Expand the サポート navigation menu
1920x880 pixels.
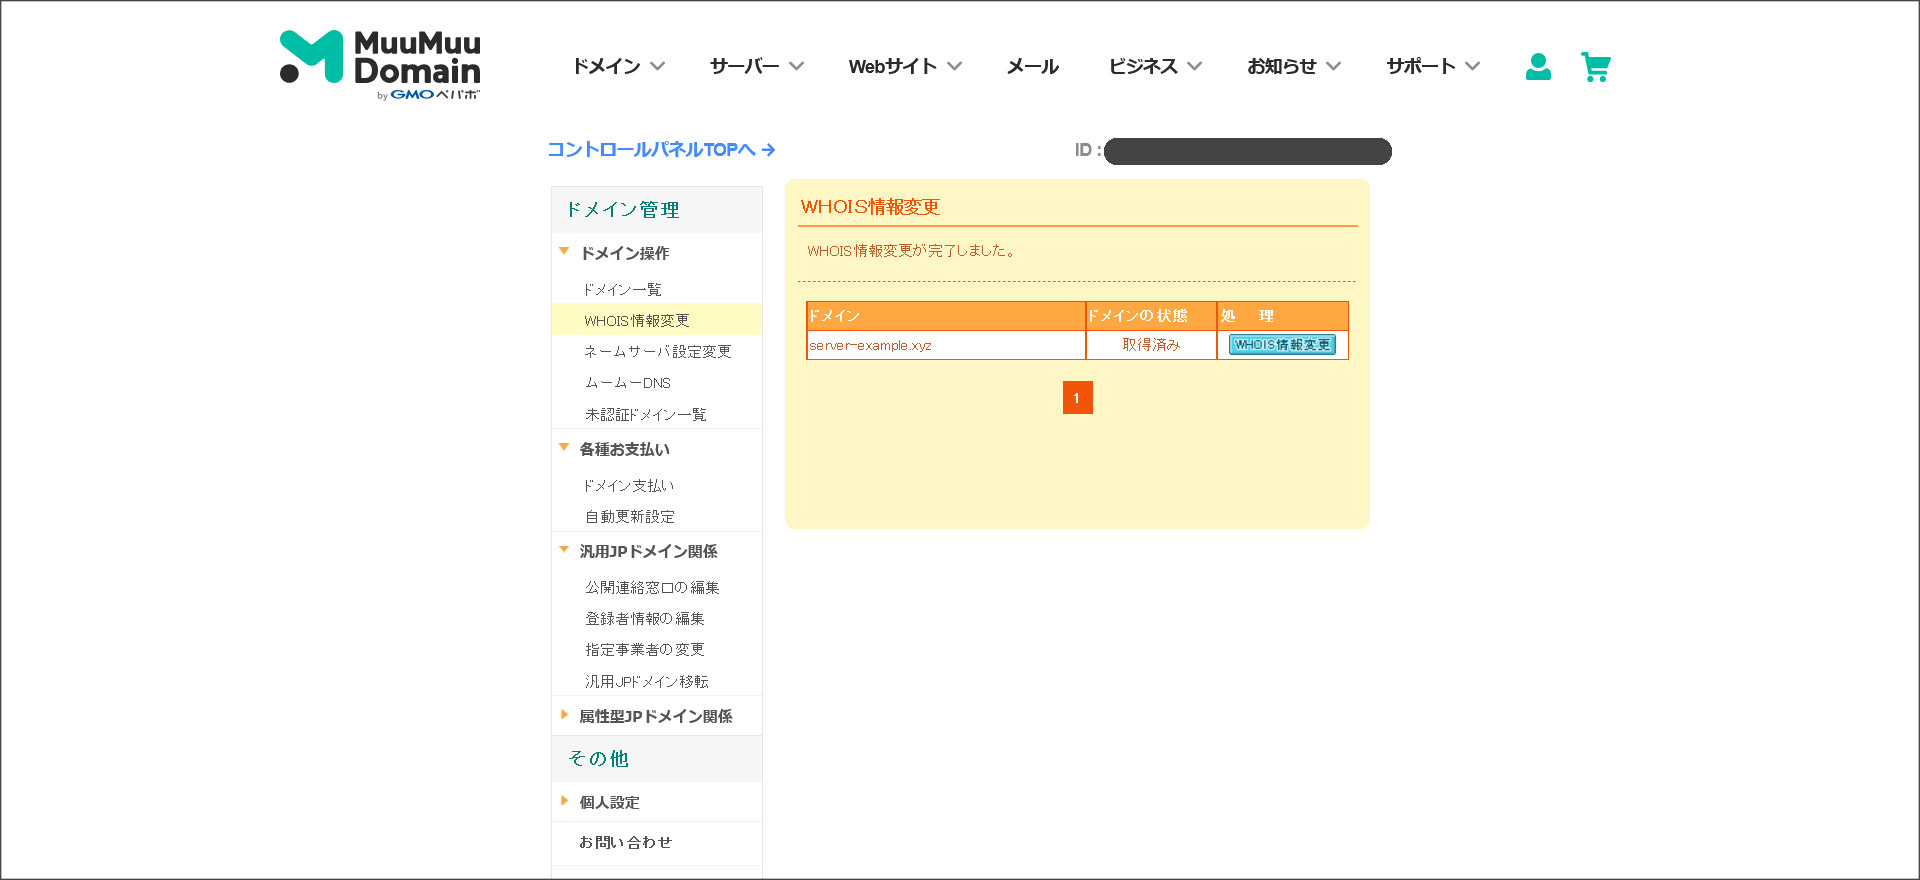coord(1433,66)
